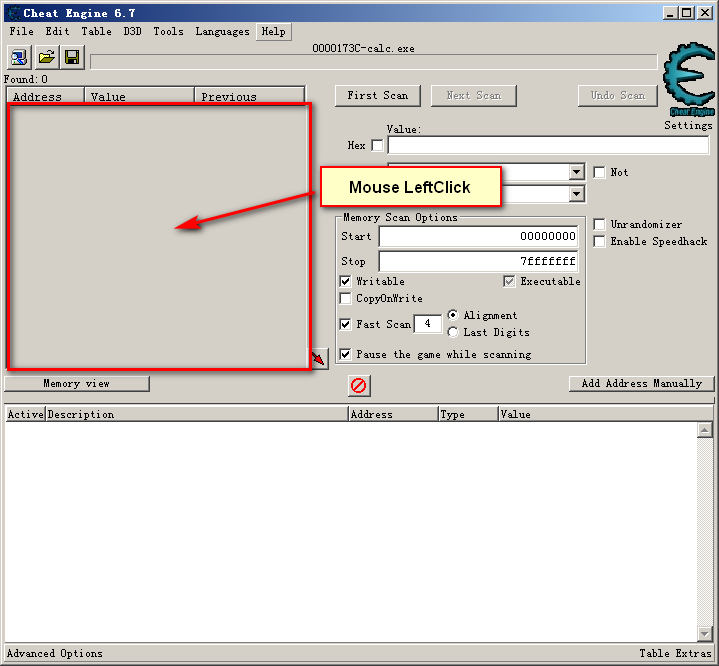Click the address list vertical scrollbar

coord(705,530)
